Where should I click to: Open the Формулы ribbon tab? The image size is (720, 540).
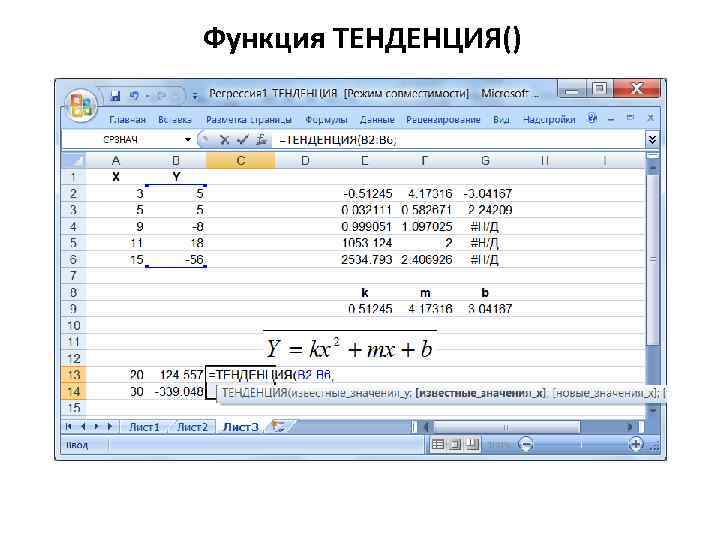(326, 120)
